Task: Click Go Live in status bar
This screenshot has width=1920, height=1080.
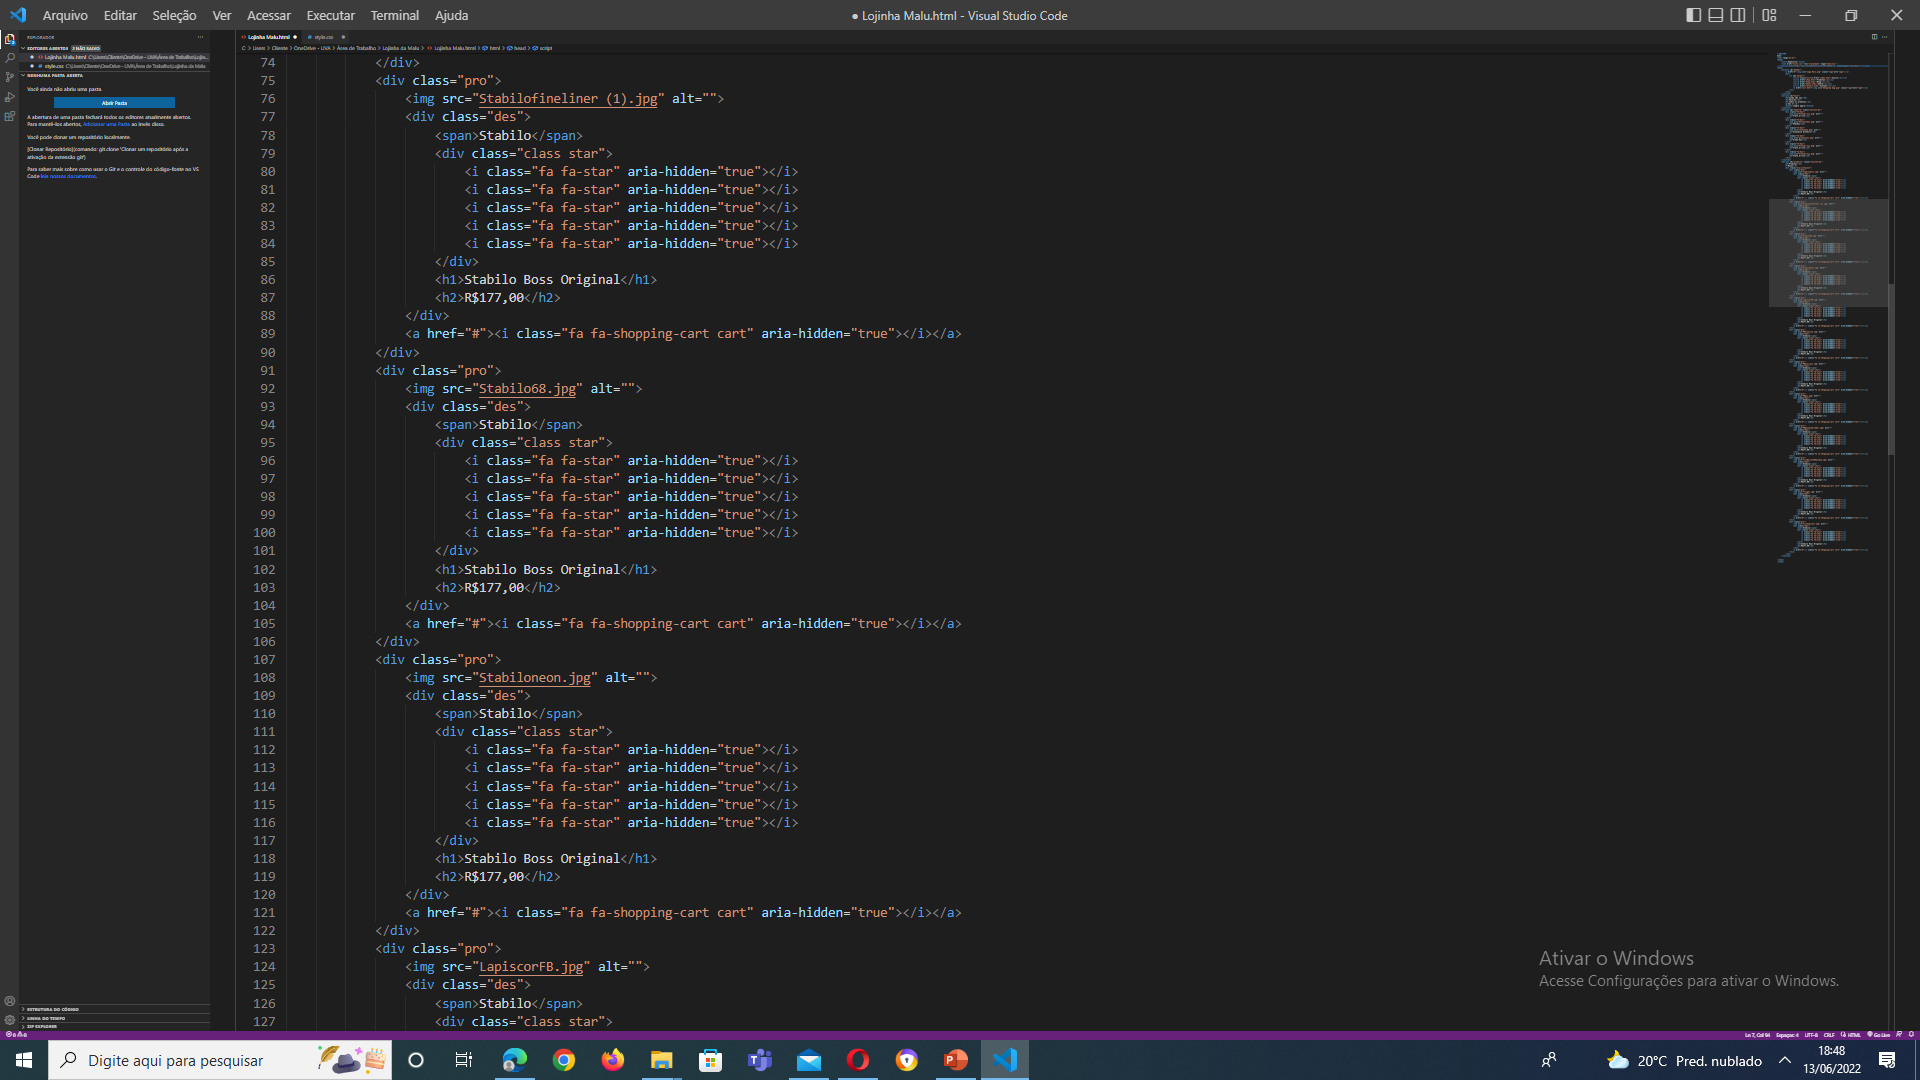Action: click(1879, 1035)
